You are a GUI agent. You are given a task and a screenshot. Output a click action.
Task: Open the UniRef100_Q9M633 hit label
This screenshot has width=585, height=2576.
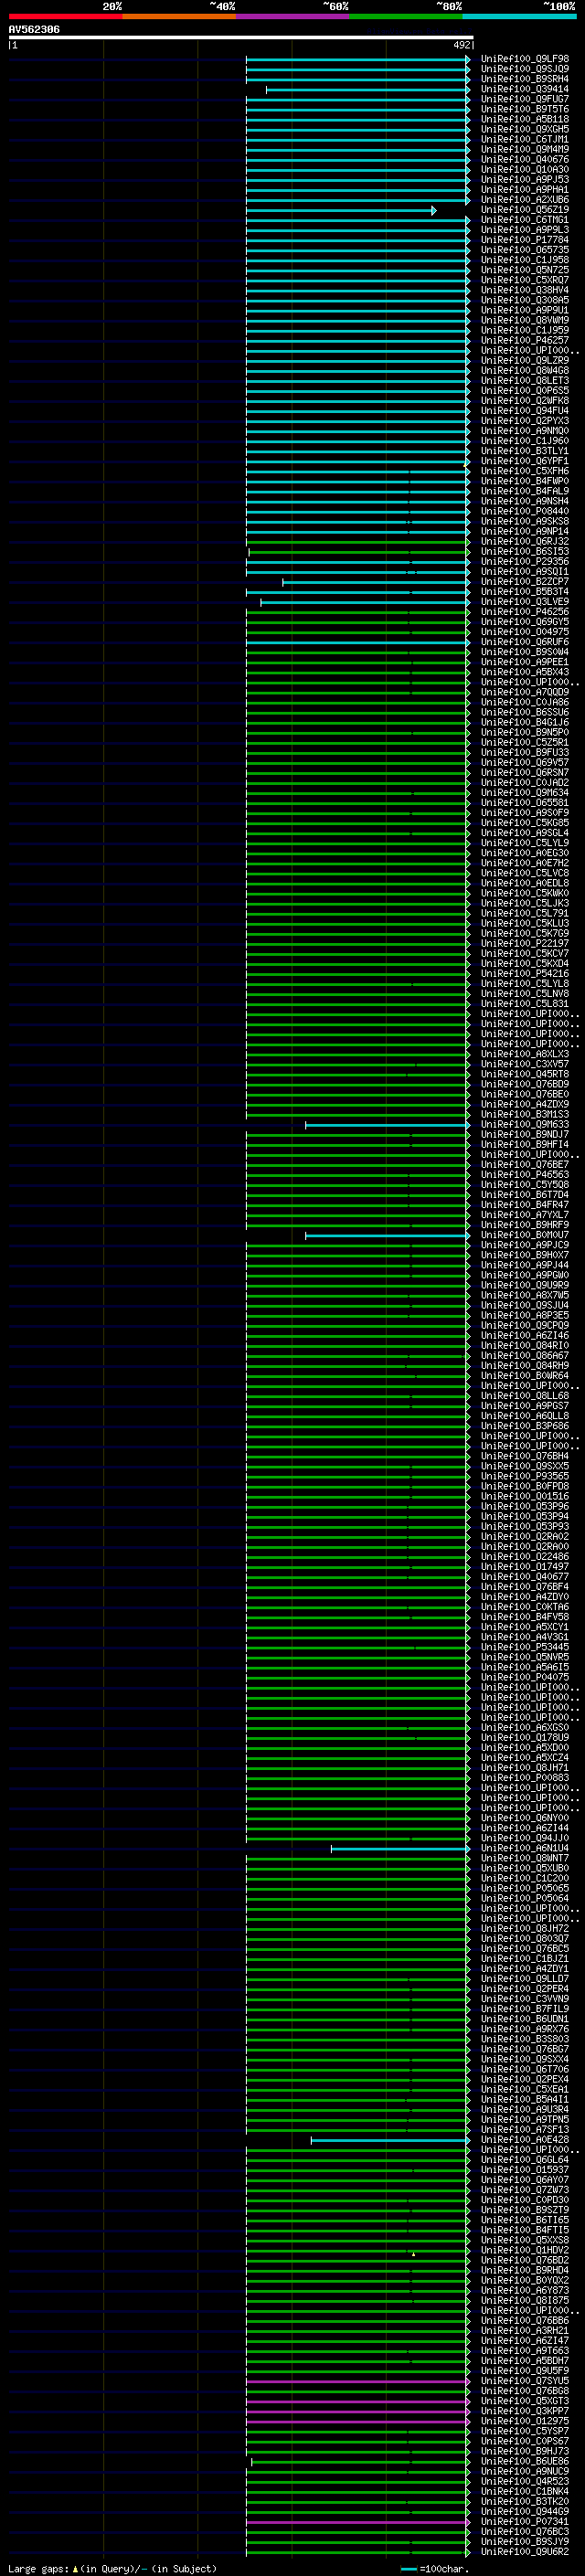click(x=525, y=1125)
